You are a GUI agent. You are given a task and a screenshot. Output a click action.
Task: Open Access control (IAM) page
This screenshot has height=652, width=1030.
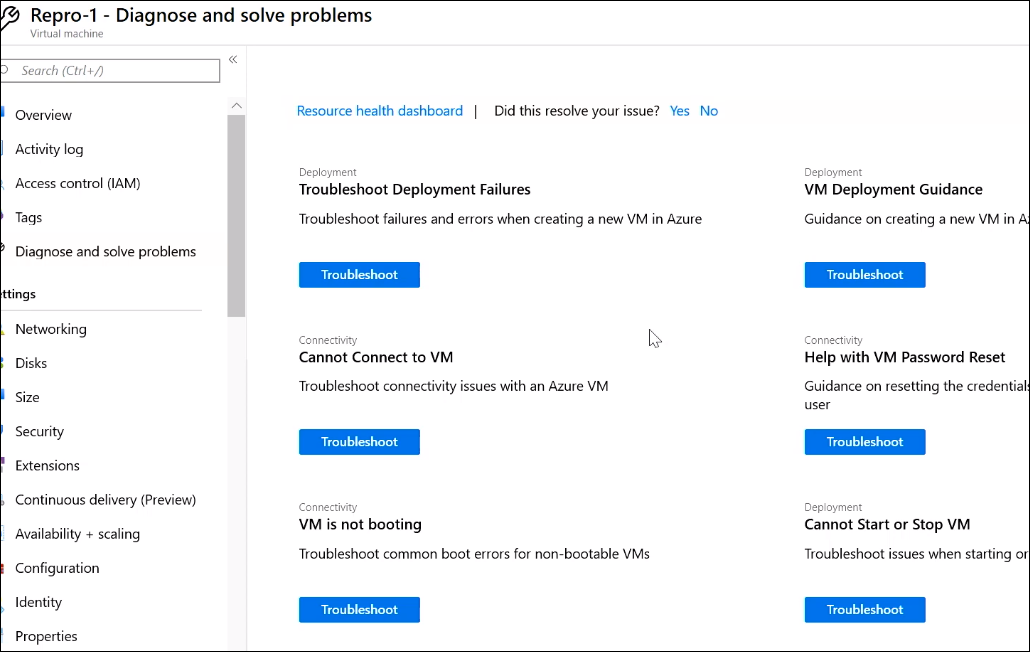pos(77,183)
